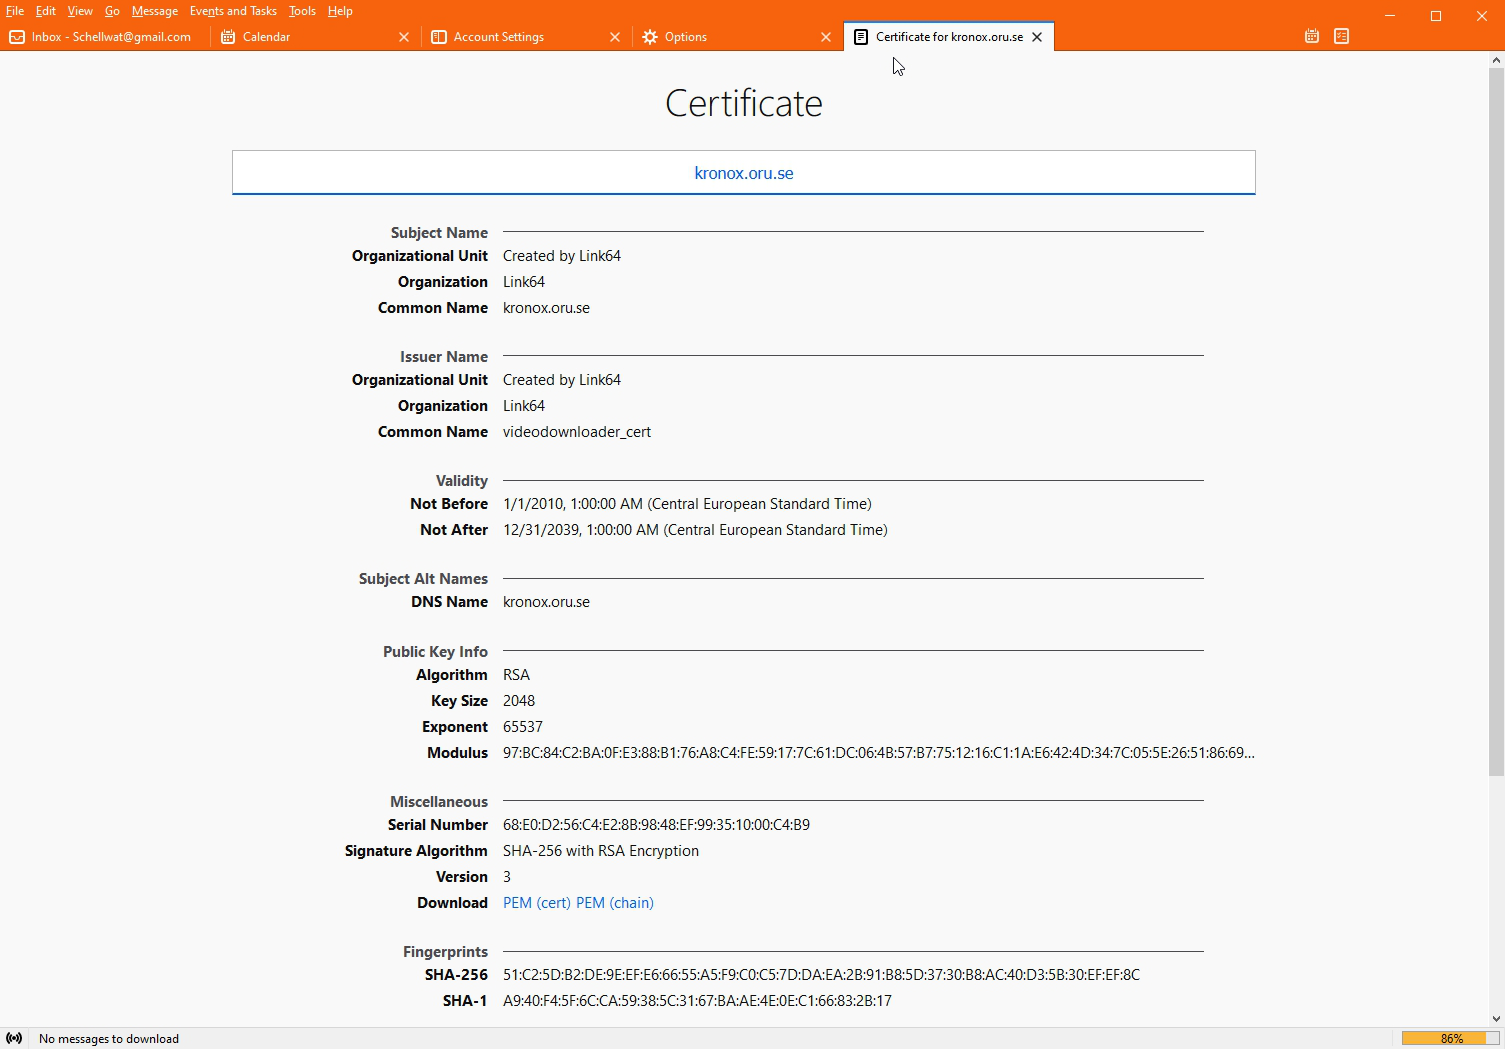Open the Events and Tasks menu
Image resolution: width=1505 pixels, height=1049 pixels.
click(233, 11)
